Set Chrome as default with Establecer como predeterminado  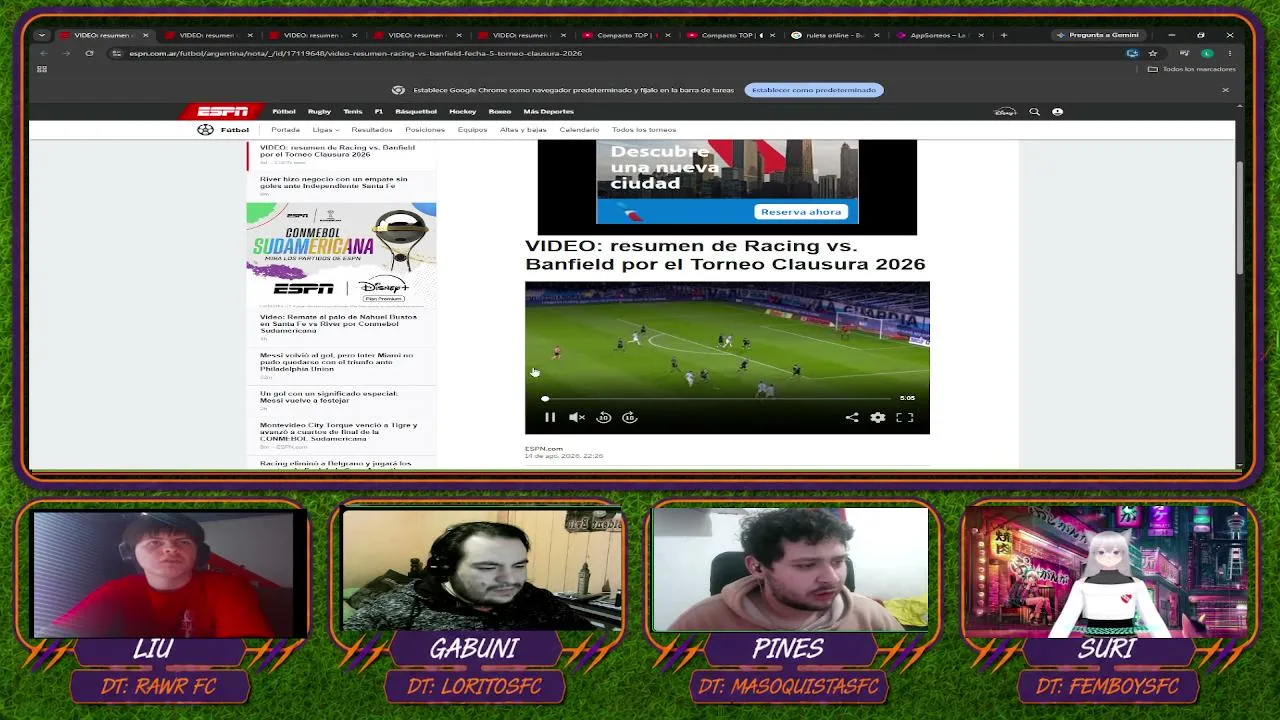814,90
